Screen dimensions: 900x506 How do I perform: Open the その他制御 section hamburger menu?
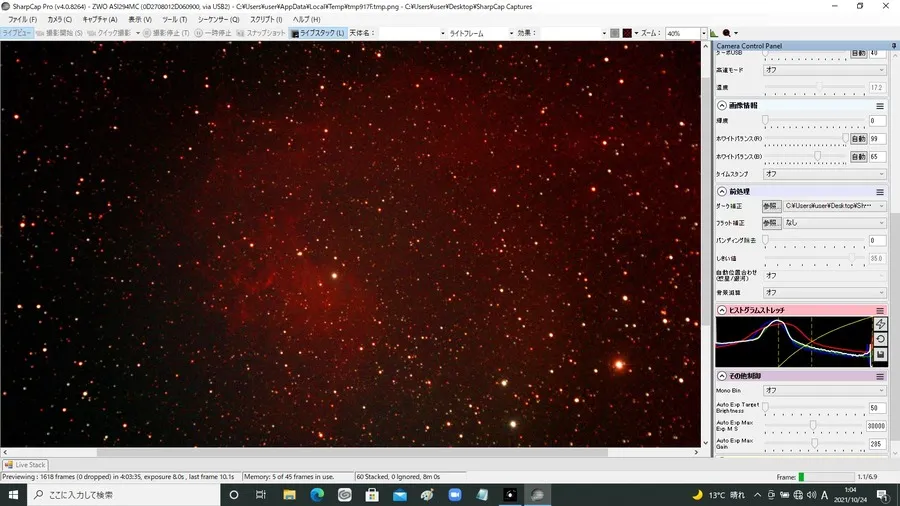(879, 376)
